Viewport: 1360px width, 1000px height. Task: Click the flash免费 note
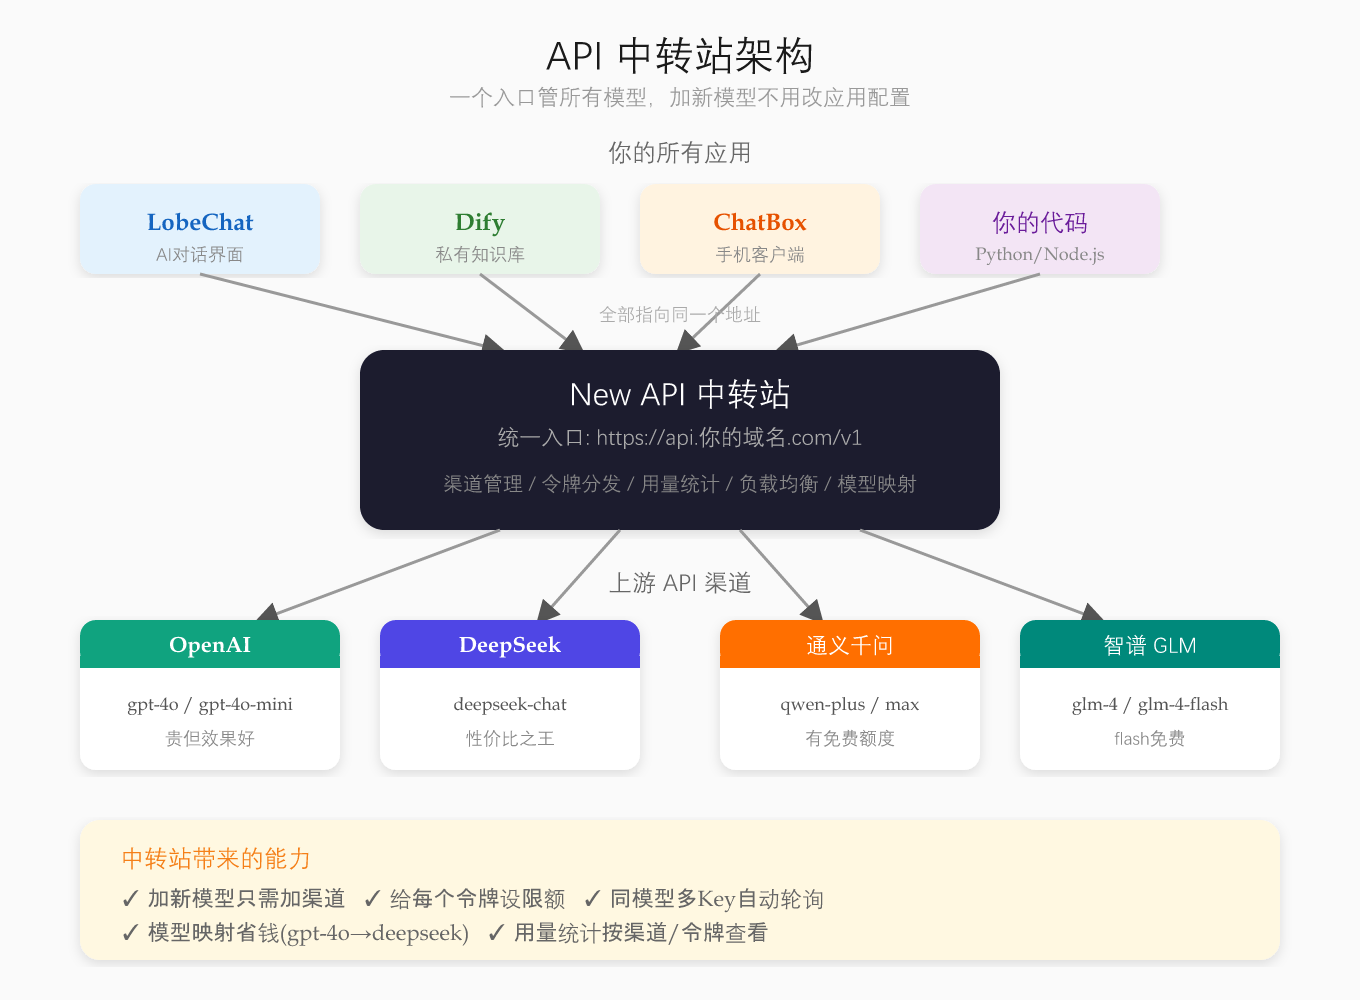(x=1150, y=738)
